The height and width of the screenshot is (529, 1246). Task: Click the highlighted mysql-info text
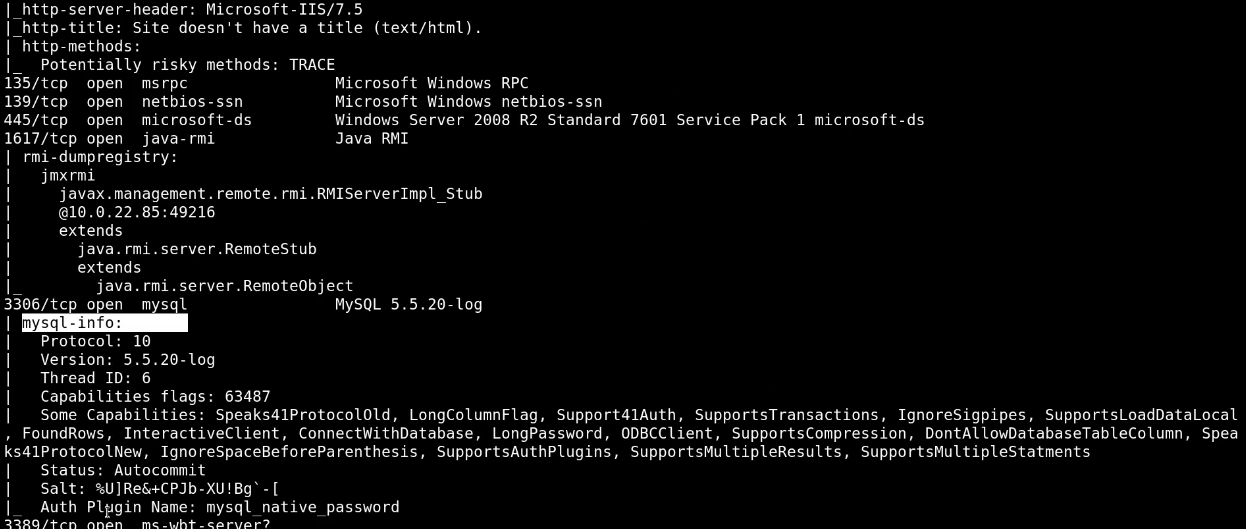tap(73, 323)
